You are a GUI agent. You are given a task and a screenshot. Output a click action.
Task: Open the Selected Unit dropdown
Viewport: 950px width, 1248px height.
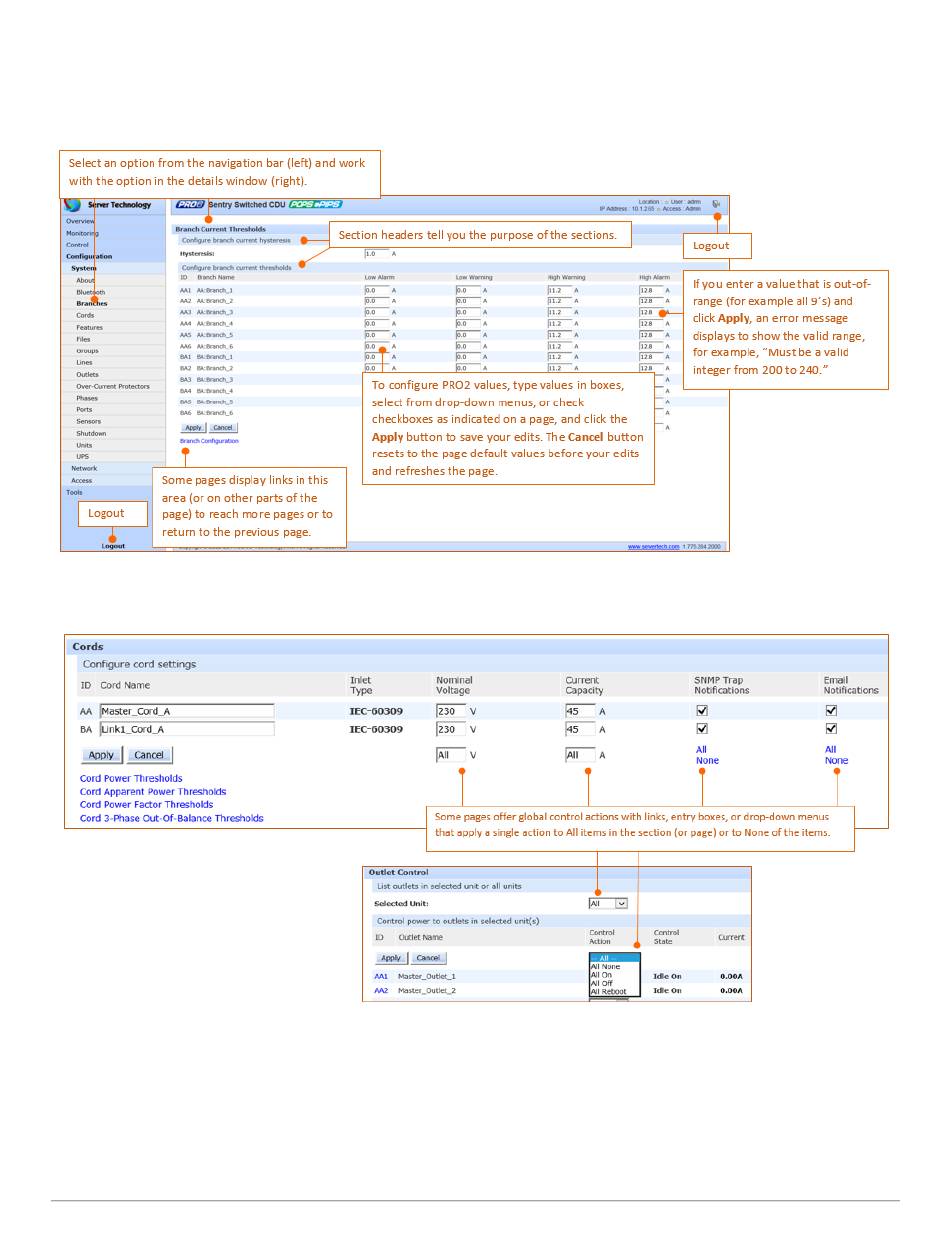(608, 903)
